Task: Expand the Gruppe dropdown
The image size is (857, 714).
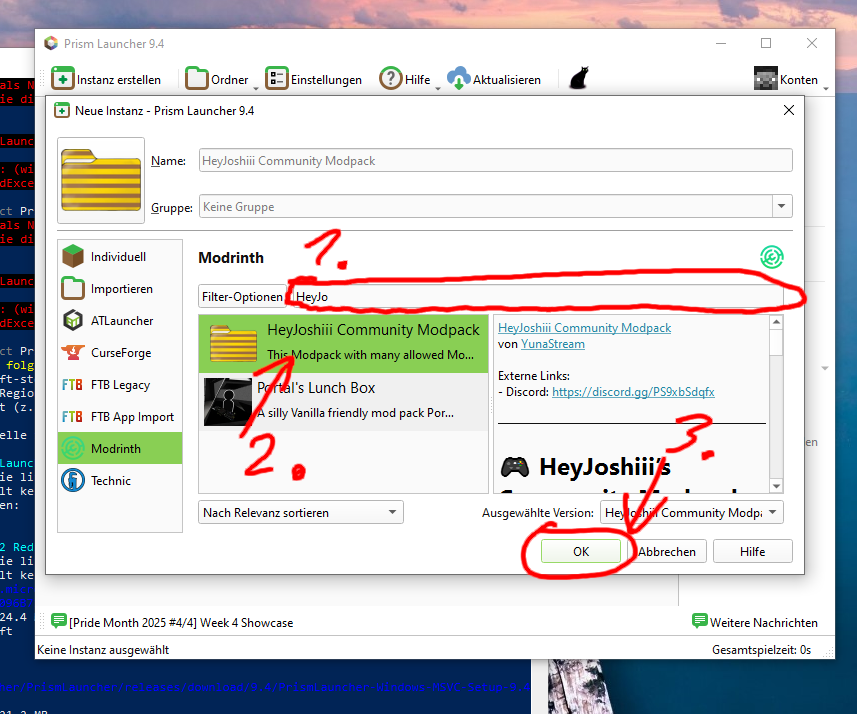Action: coord(782,205)
